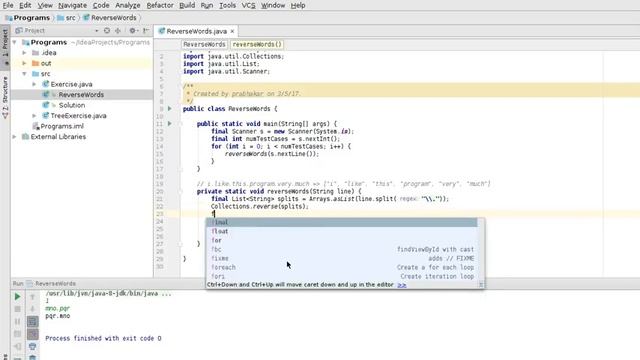Screen dimensions: 640x360
Task: Run the main method from gutter arrow
Action: 170,123
